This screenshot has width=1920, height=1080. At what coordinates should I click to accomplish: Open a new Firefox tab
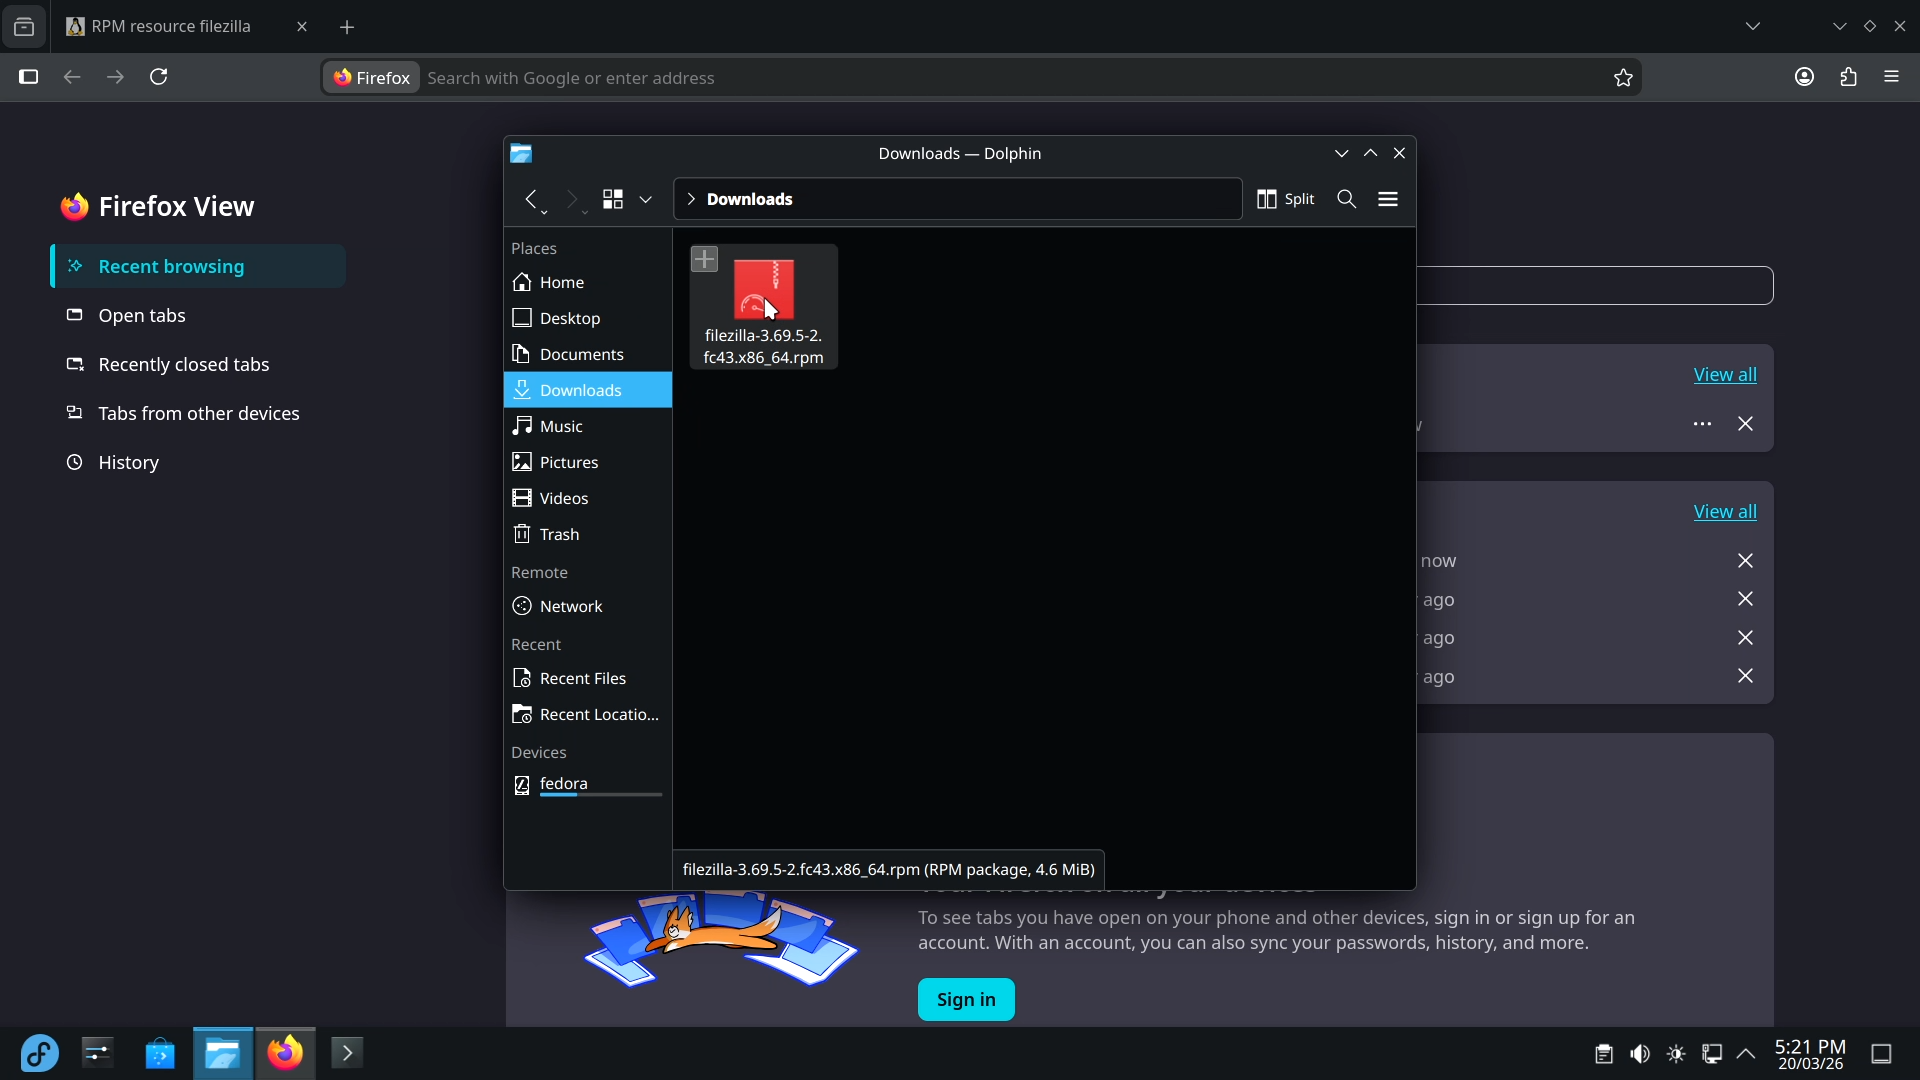(x=347, y=27)
